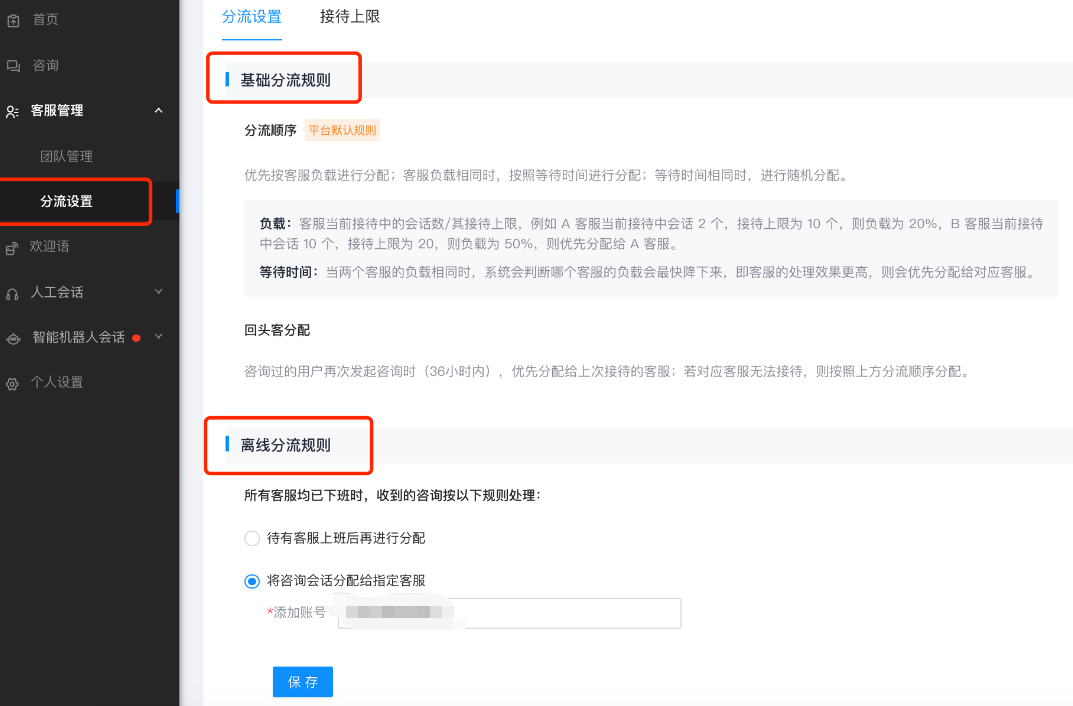Click the robot icon for 智能机器人会话

click(x=13, y=337)
